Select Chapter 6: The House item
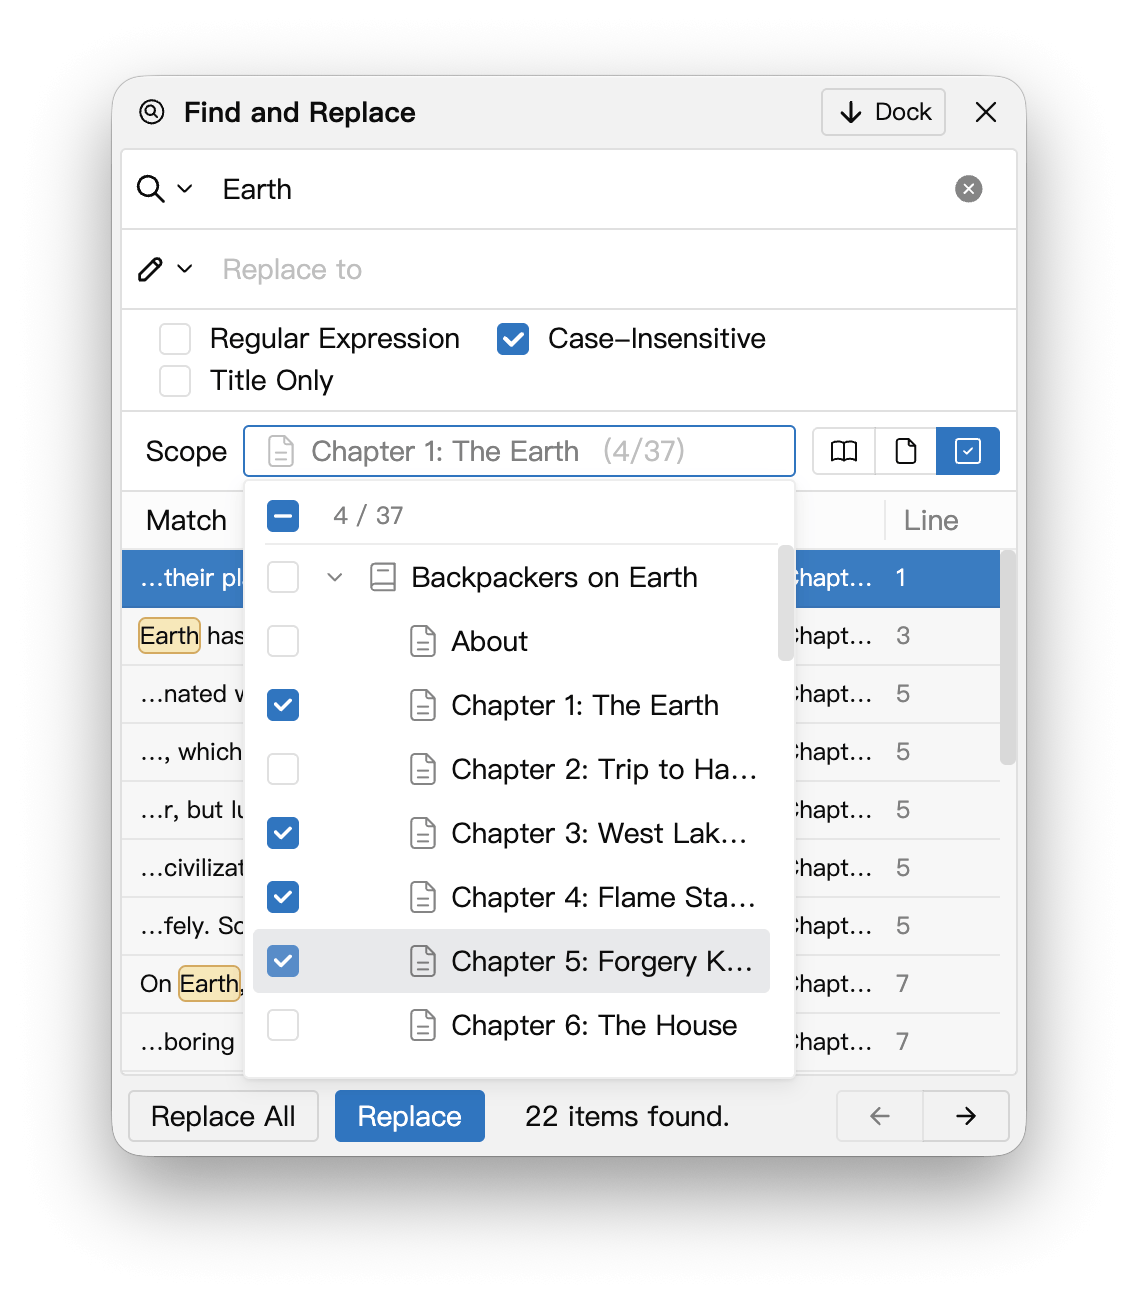This screenshot has width=1138, height=1304. coord(594,1025)
